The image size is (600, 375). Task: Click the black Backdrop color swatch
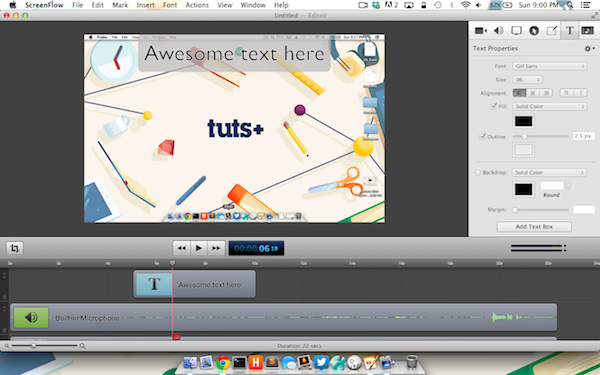pos(523,189)
